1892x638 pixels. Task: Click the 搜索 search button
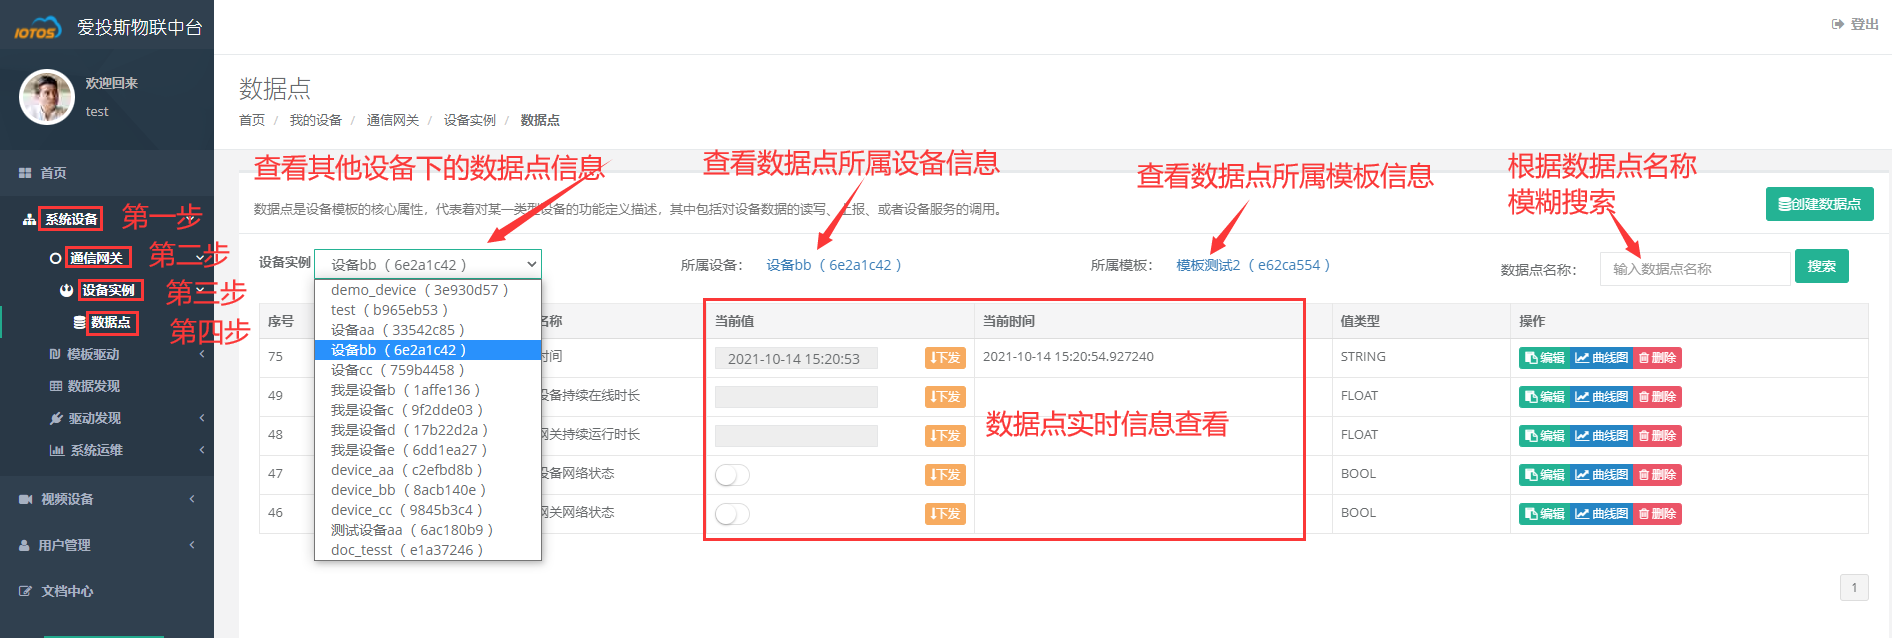point(1821,266)
